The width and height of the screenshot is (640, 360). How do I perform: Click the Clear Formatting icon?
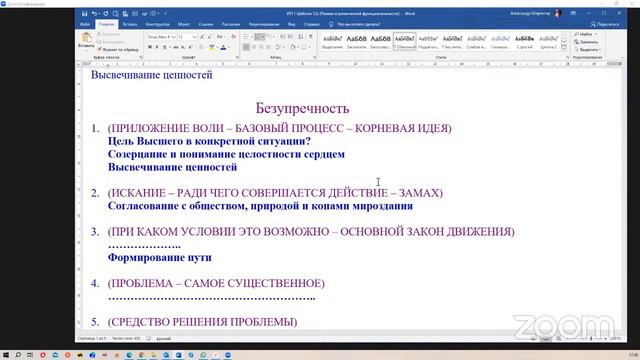click(233, 37)
